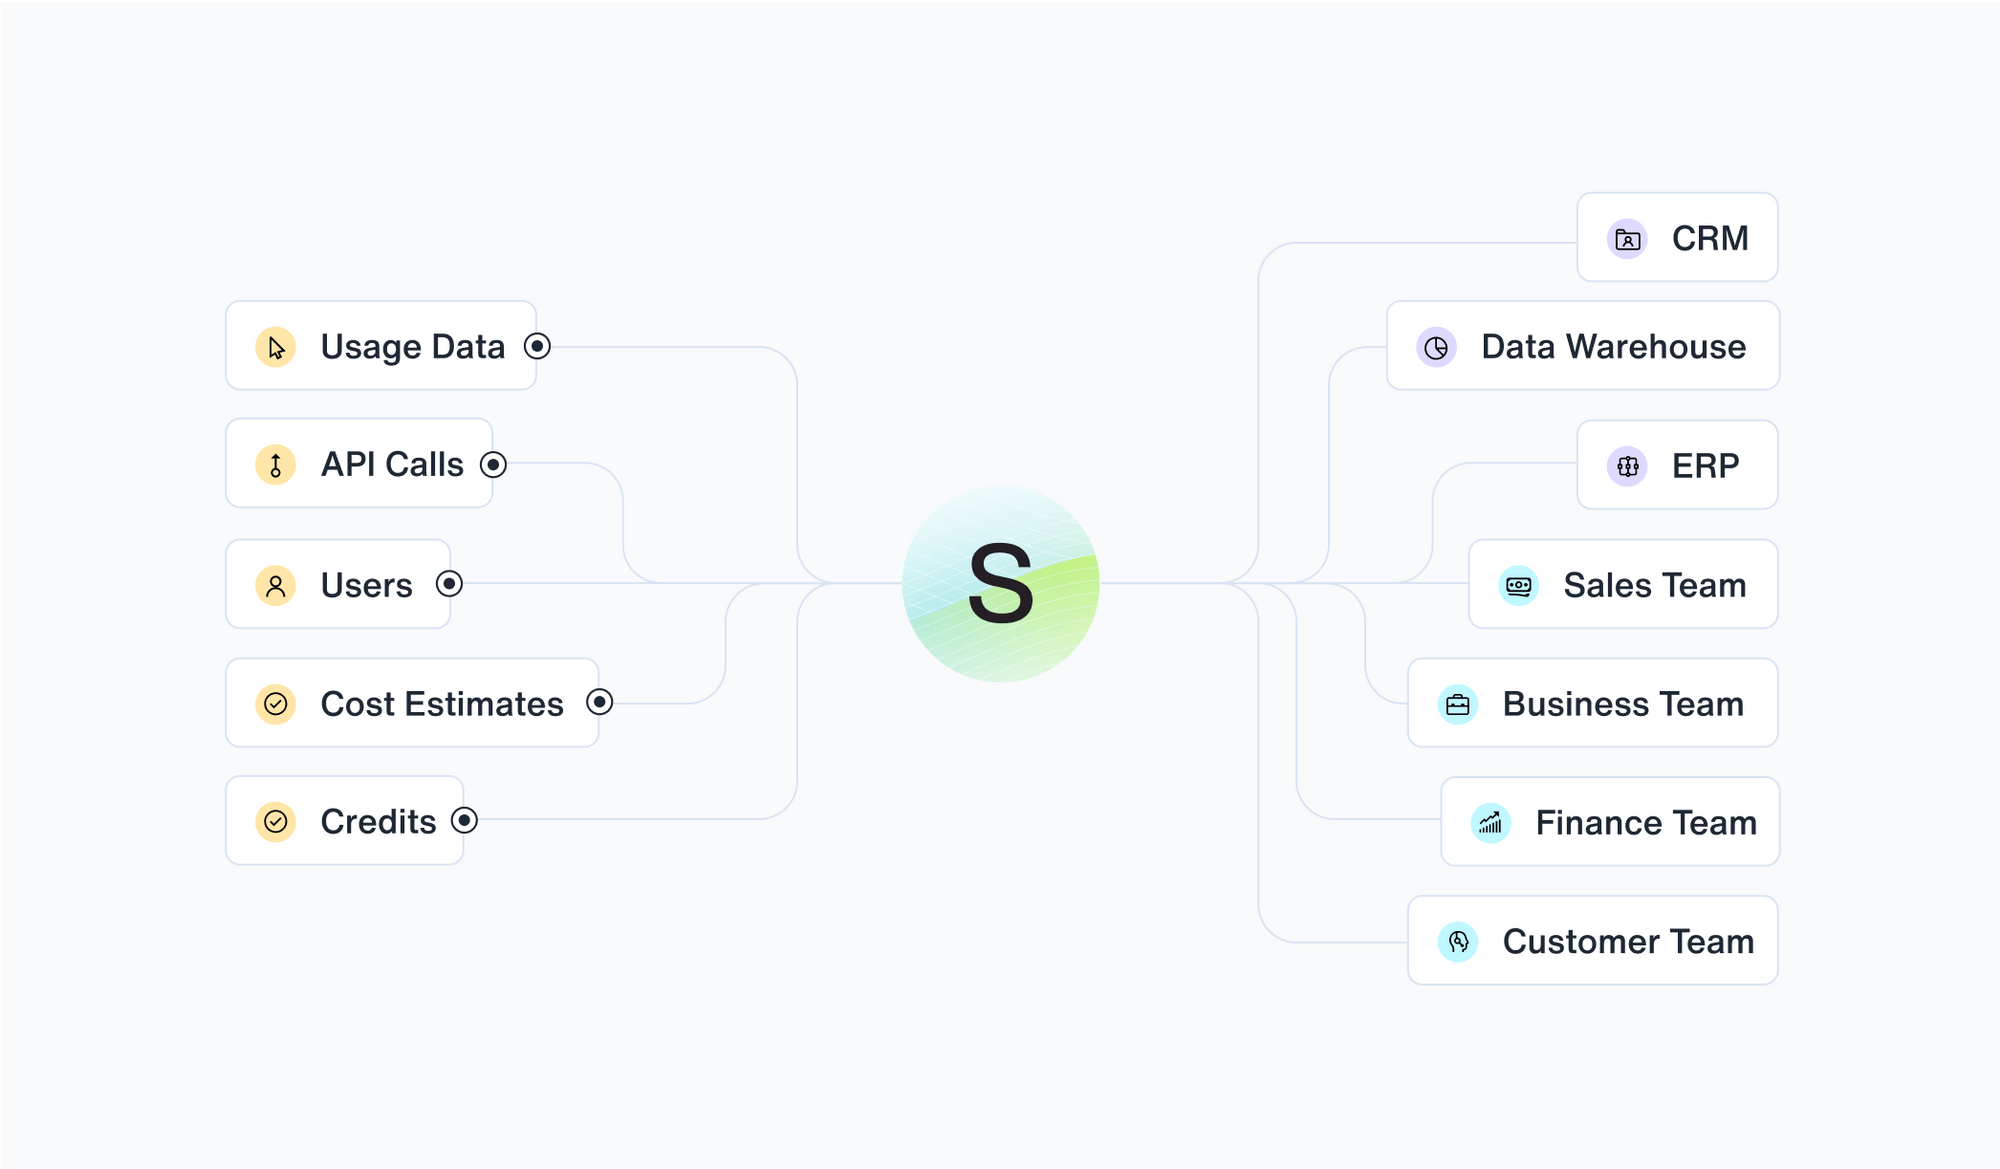Viewport: 2000px width, 1169px height.
Task: Click the Customer Team label
Action: click(1628, 942)
